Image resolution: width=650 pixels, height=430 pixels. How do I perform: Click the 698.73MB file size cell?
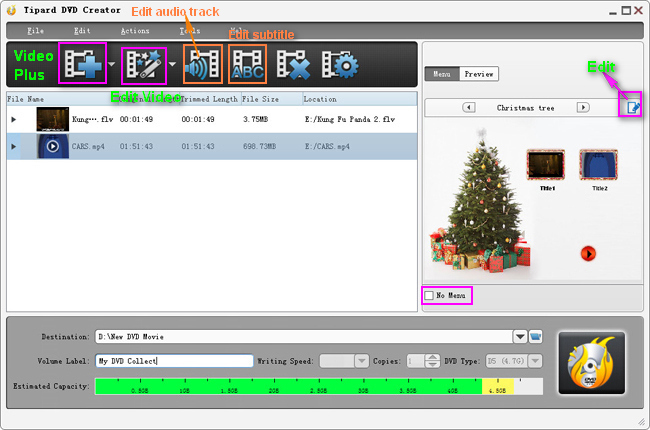click(260, 146)
